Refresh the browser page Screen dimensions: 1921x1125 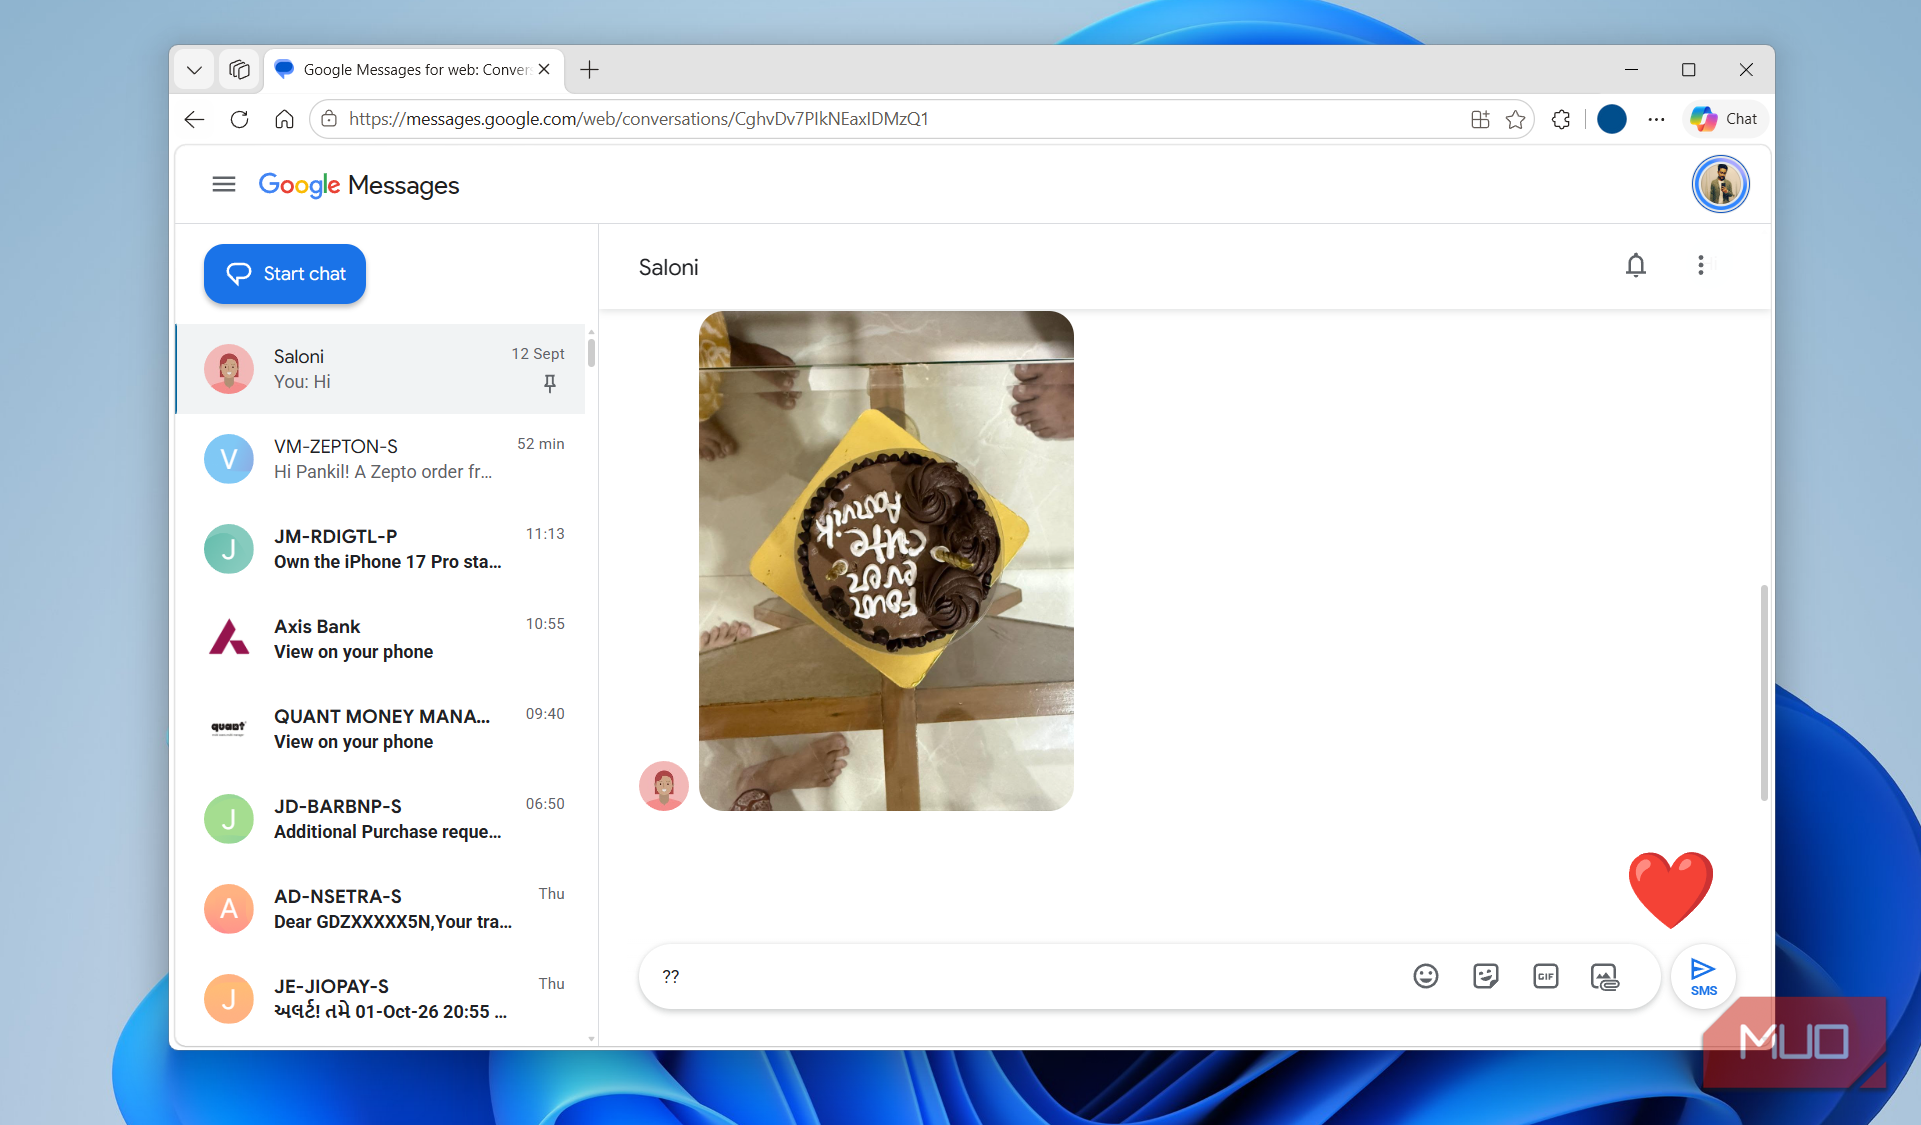239,119
